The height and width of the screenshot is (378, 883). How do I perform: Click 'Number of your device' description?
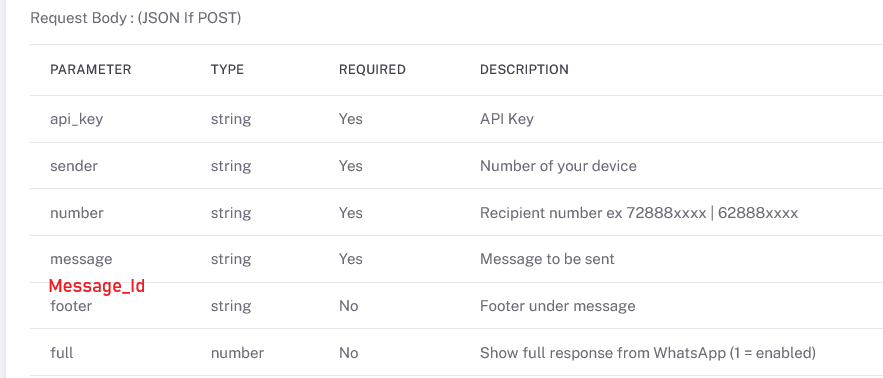tap(559, 167)
